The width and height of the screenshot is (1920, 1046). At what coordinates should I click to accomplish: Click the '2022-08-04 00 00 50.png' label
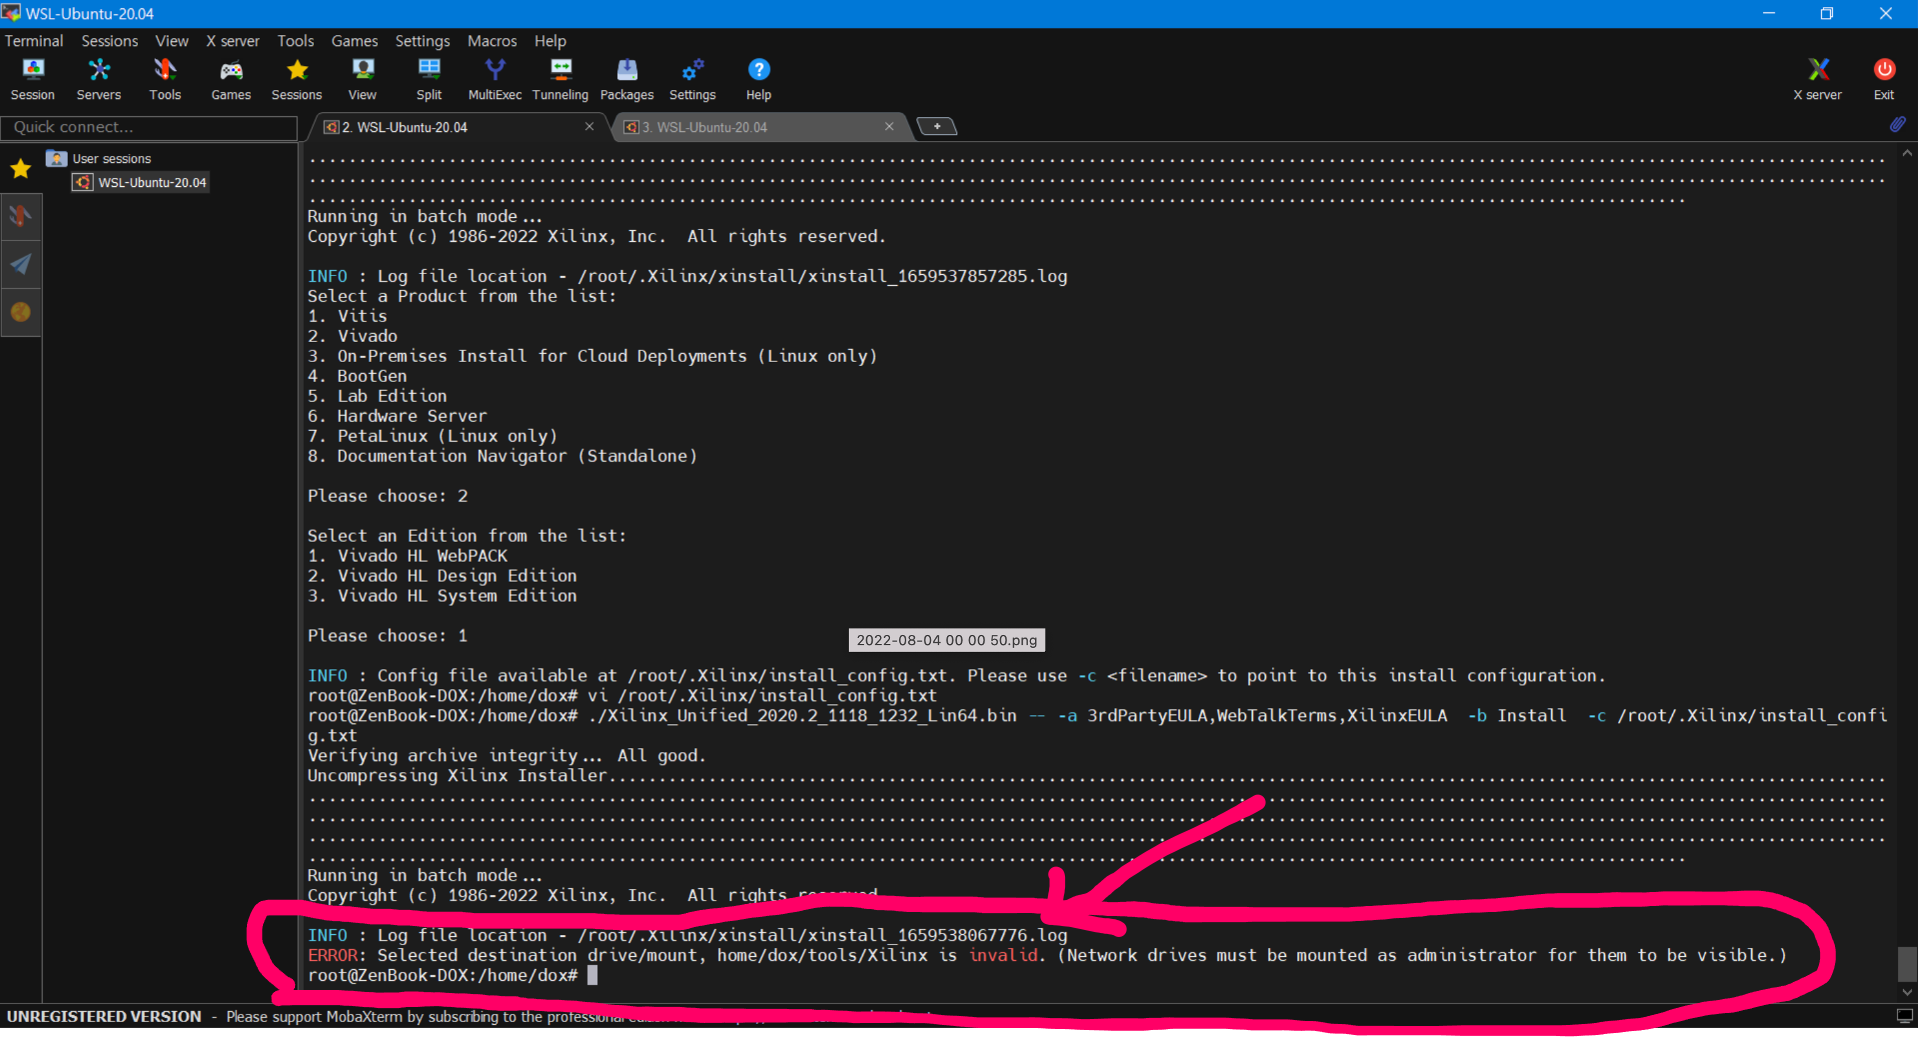point(947,640)
